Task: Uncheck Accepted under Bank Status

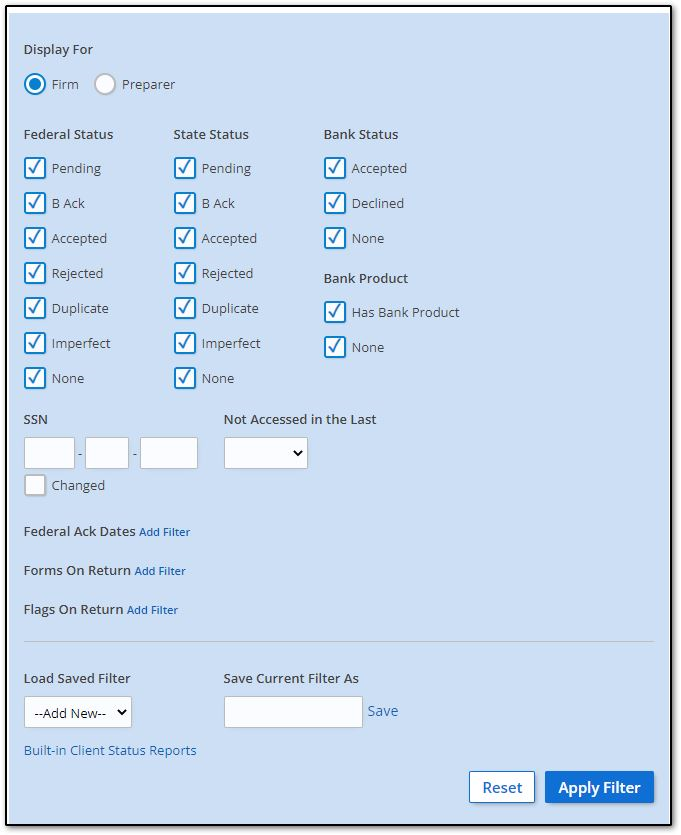Action: click(x=334, y=168)
